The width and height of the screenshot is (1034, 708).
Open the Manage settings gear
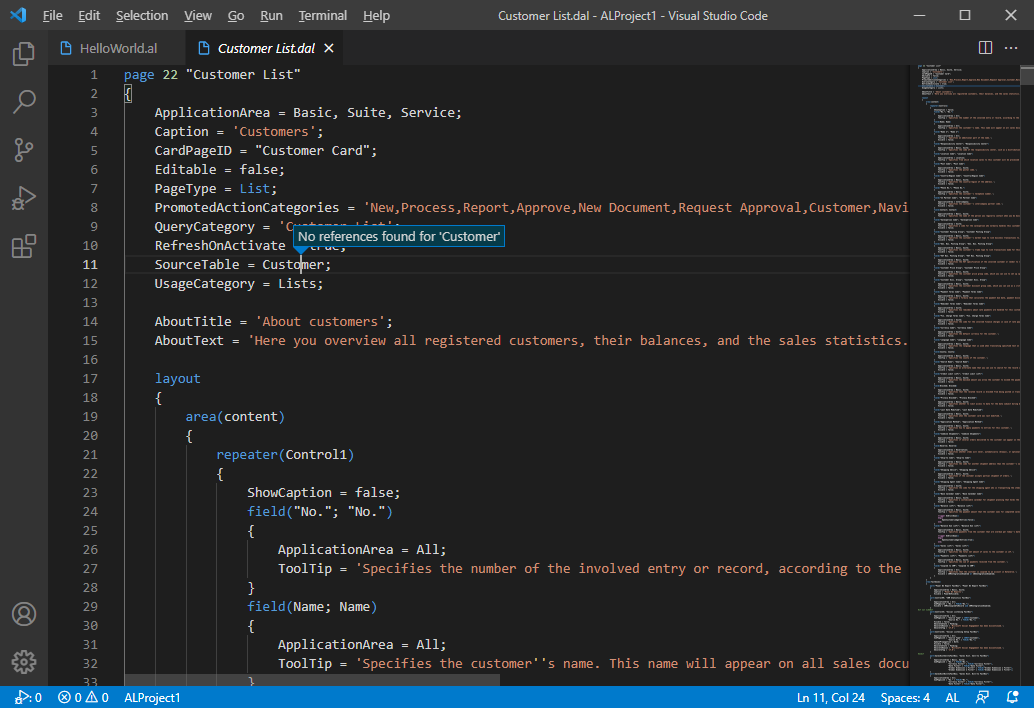tap(24, 661)
